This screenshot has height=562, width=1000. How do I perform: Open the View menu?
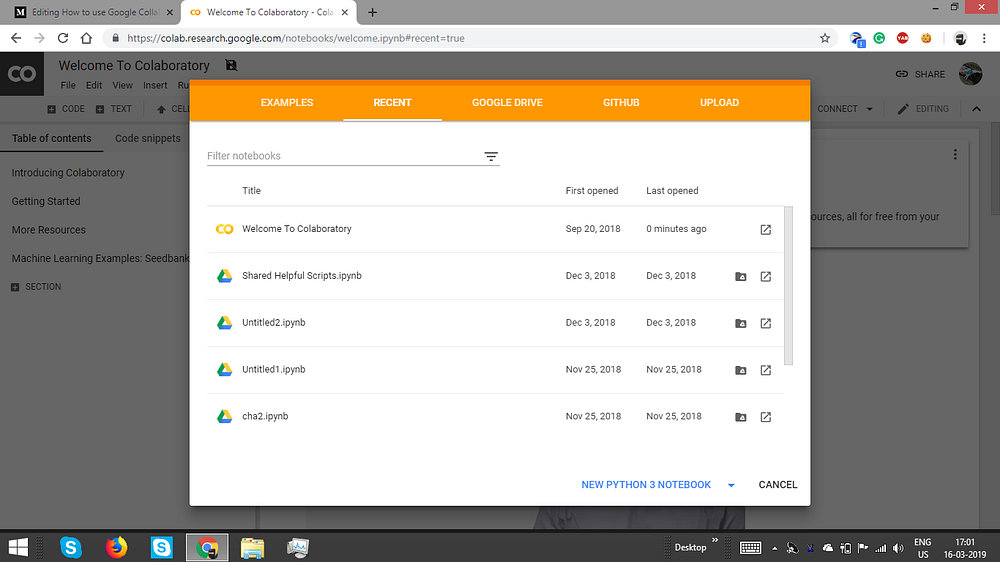point(122,85)
